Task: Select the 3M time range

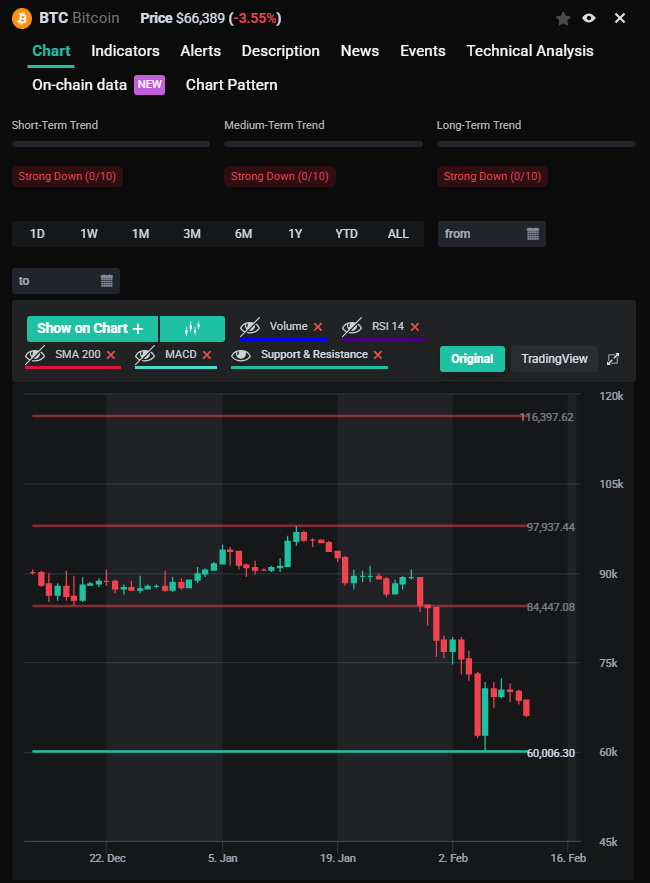Action: click(x=192, y=234)
